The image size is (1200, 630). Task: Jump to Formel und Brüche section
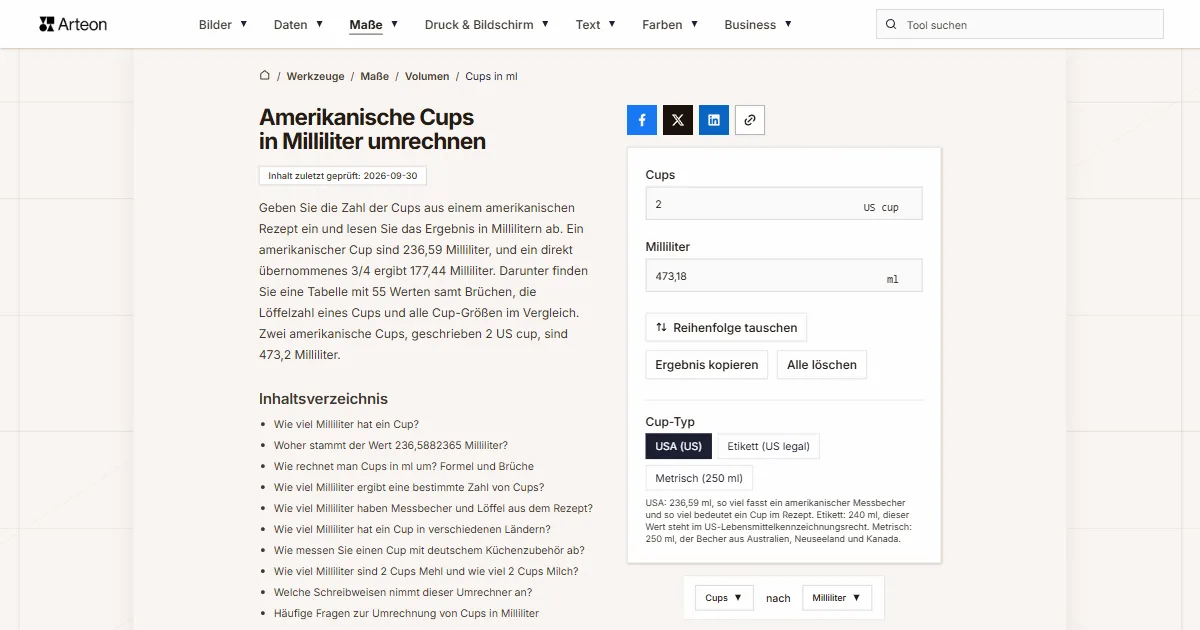click(404, 466)
